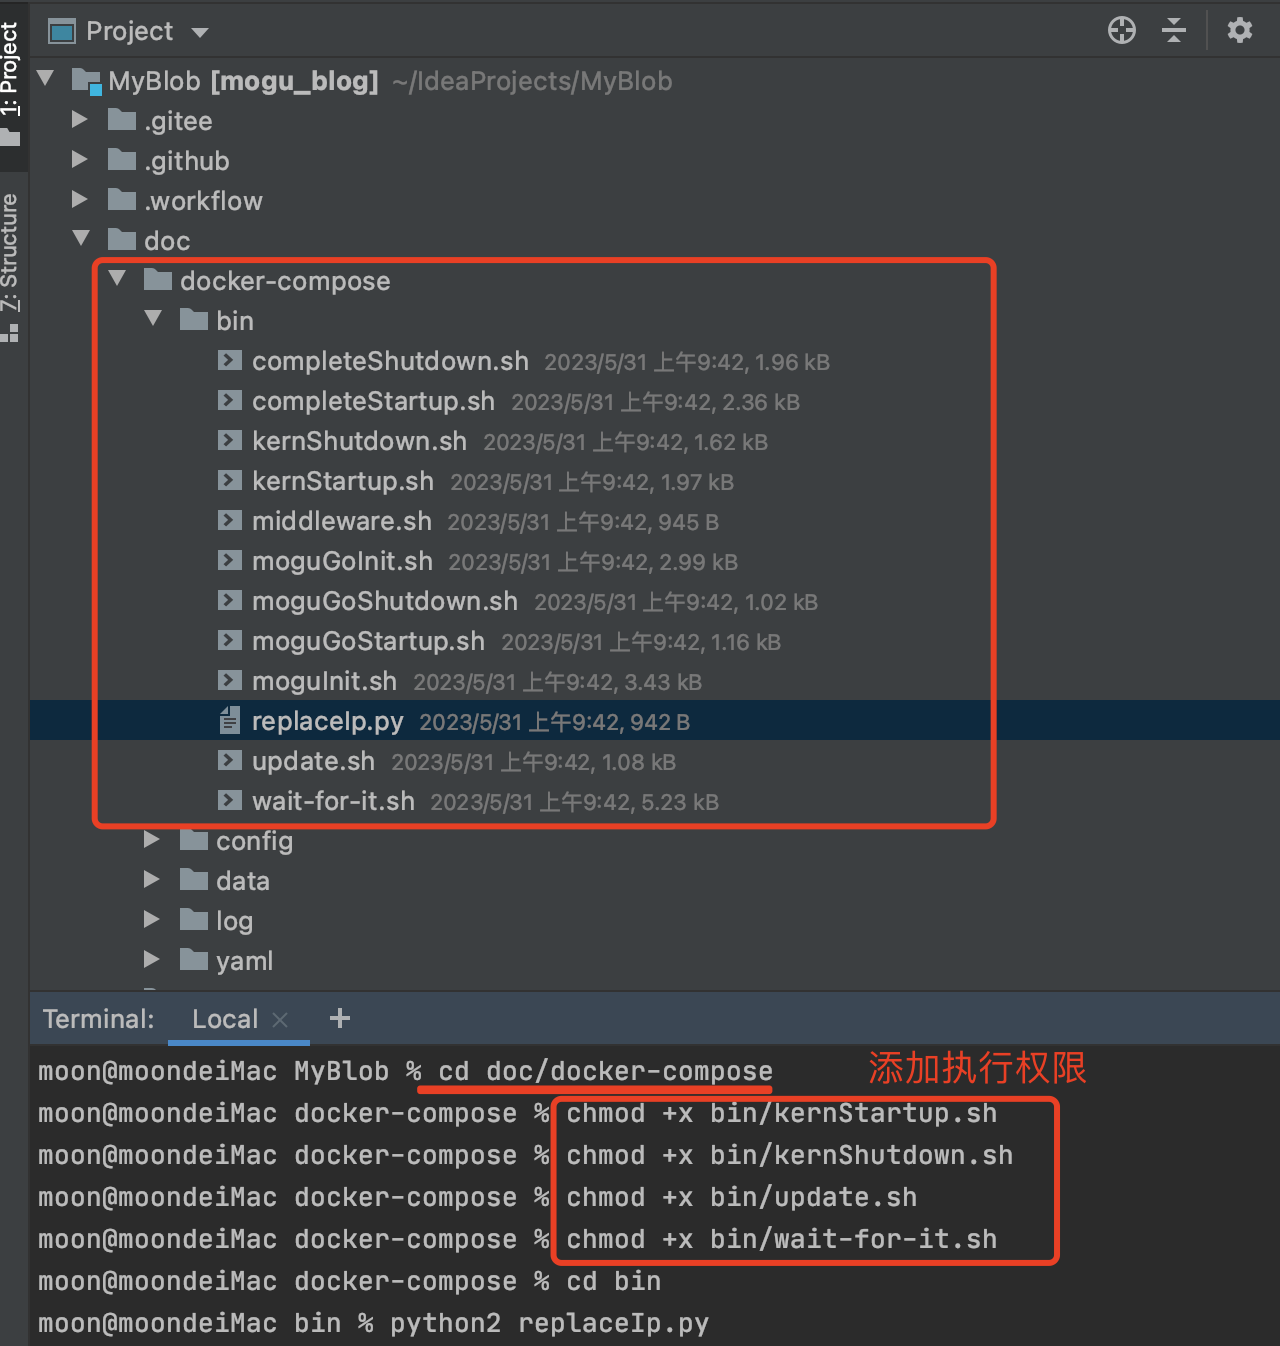Click kernShutdown.sh shell file icon
This screenshot has width=1280, height=1346.
click(230, 440)
